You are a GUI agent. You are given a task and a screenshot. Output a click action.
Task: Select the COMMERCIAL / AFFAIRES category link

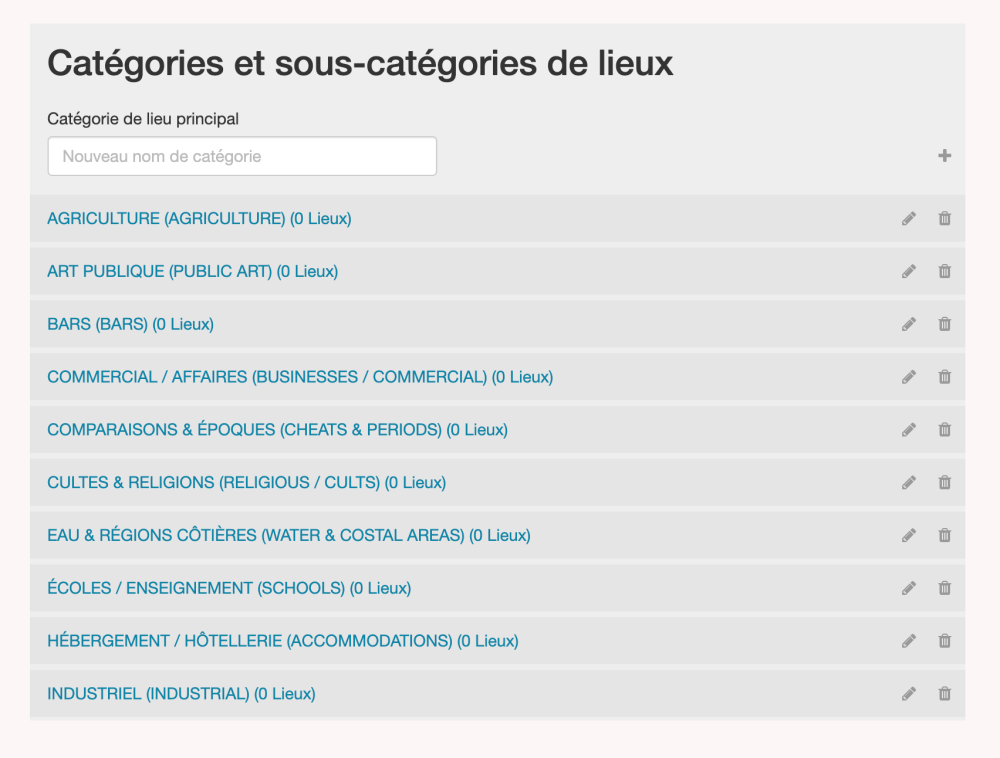click(x=300, y=377)
